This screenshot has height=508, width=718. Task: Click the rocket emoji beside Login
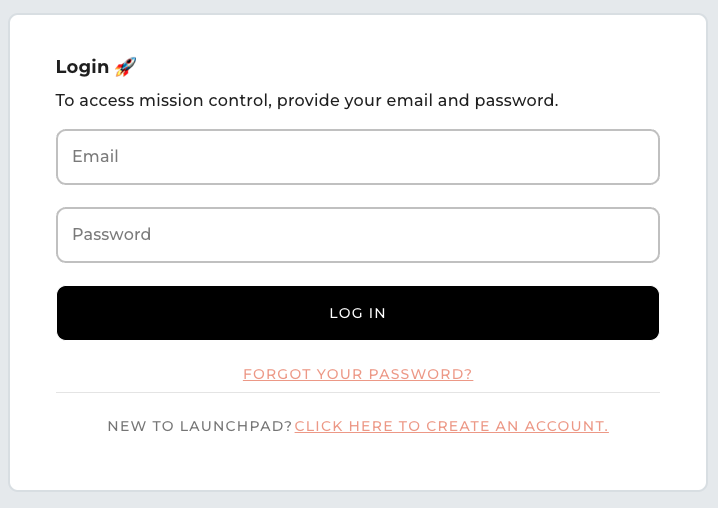click(x=125, y=67)
